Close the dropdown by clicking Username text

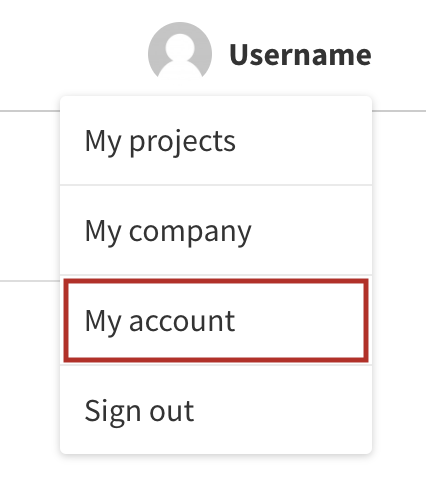pyautogui.click(x=300, y=55)
